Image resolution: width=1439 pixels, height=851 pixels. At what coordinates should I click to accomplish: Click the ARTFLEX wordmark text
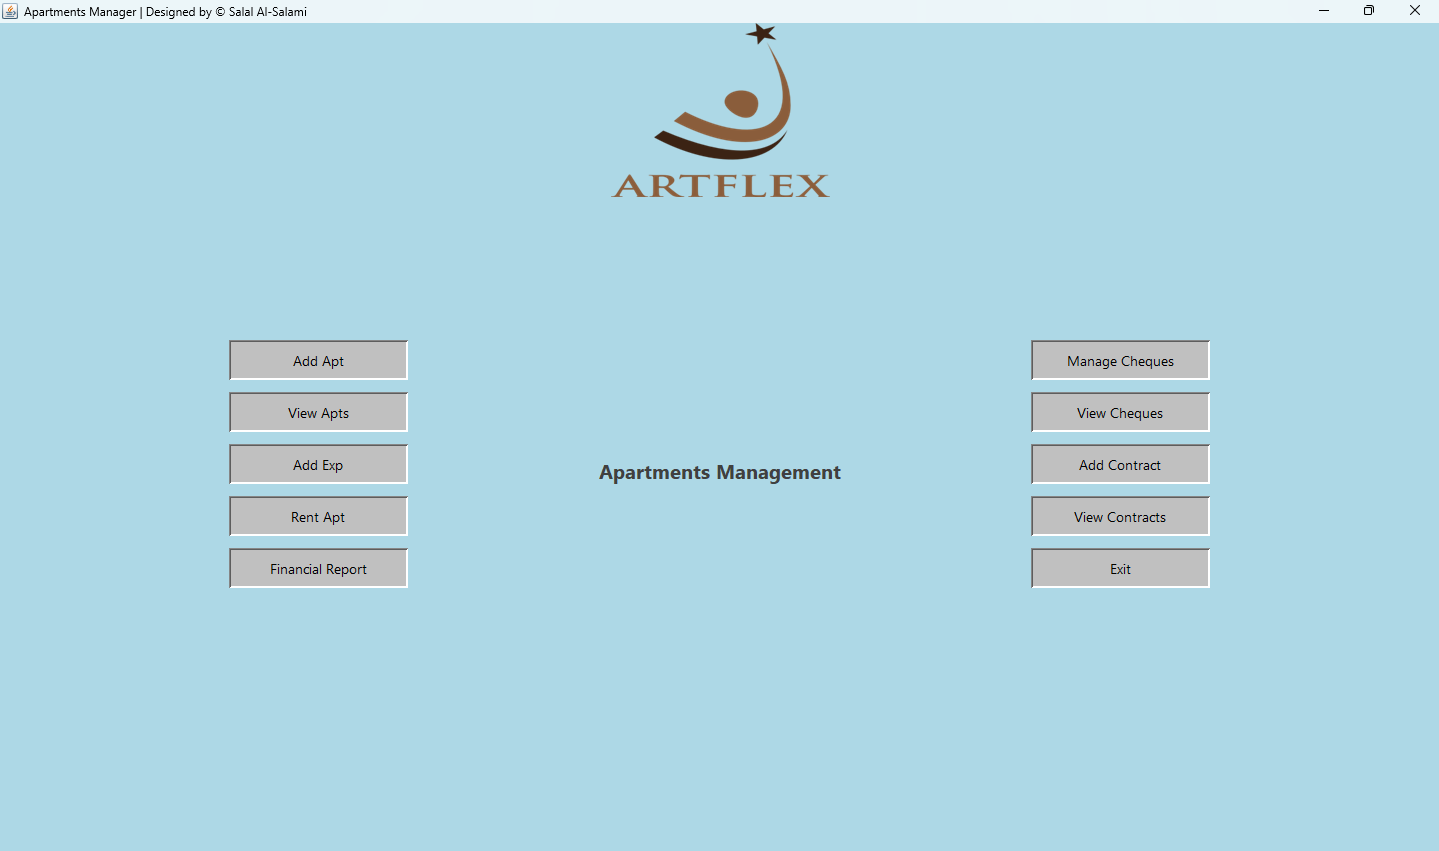point(719,187)
